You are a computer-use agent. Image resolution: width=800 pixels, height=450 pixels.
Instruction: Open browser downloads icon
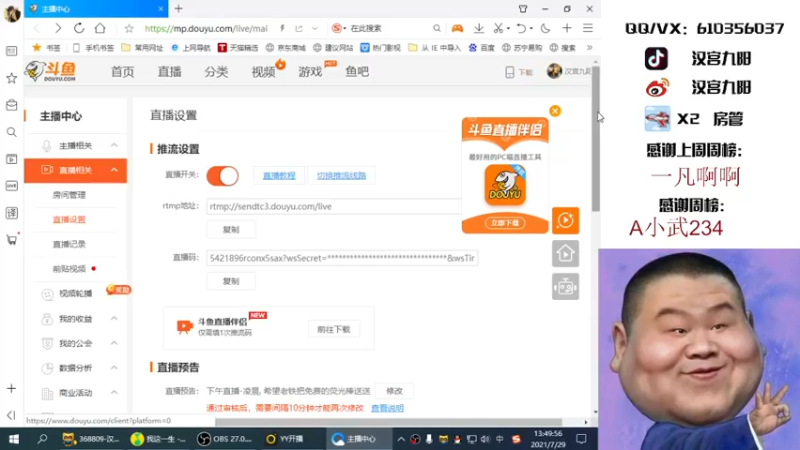479,28
